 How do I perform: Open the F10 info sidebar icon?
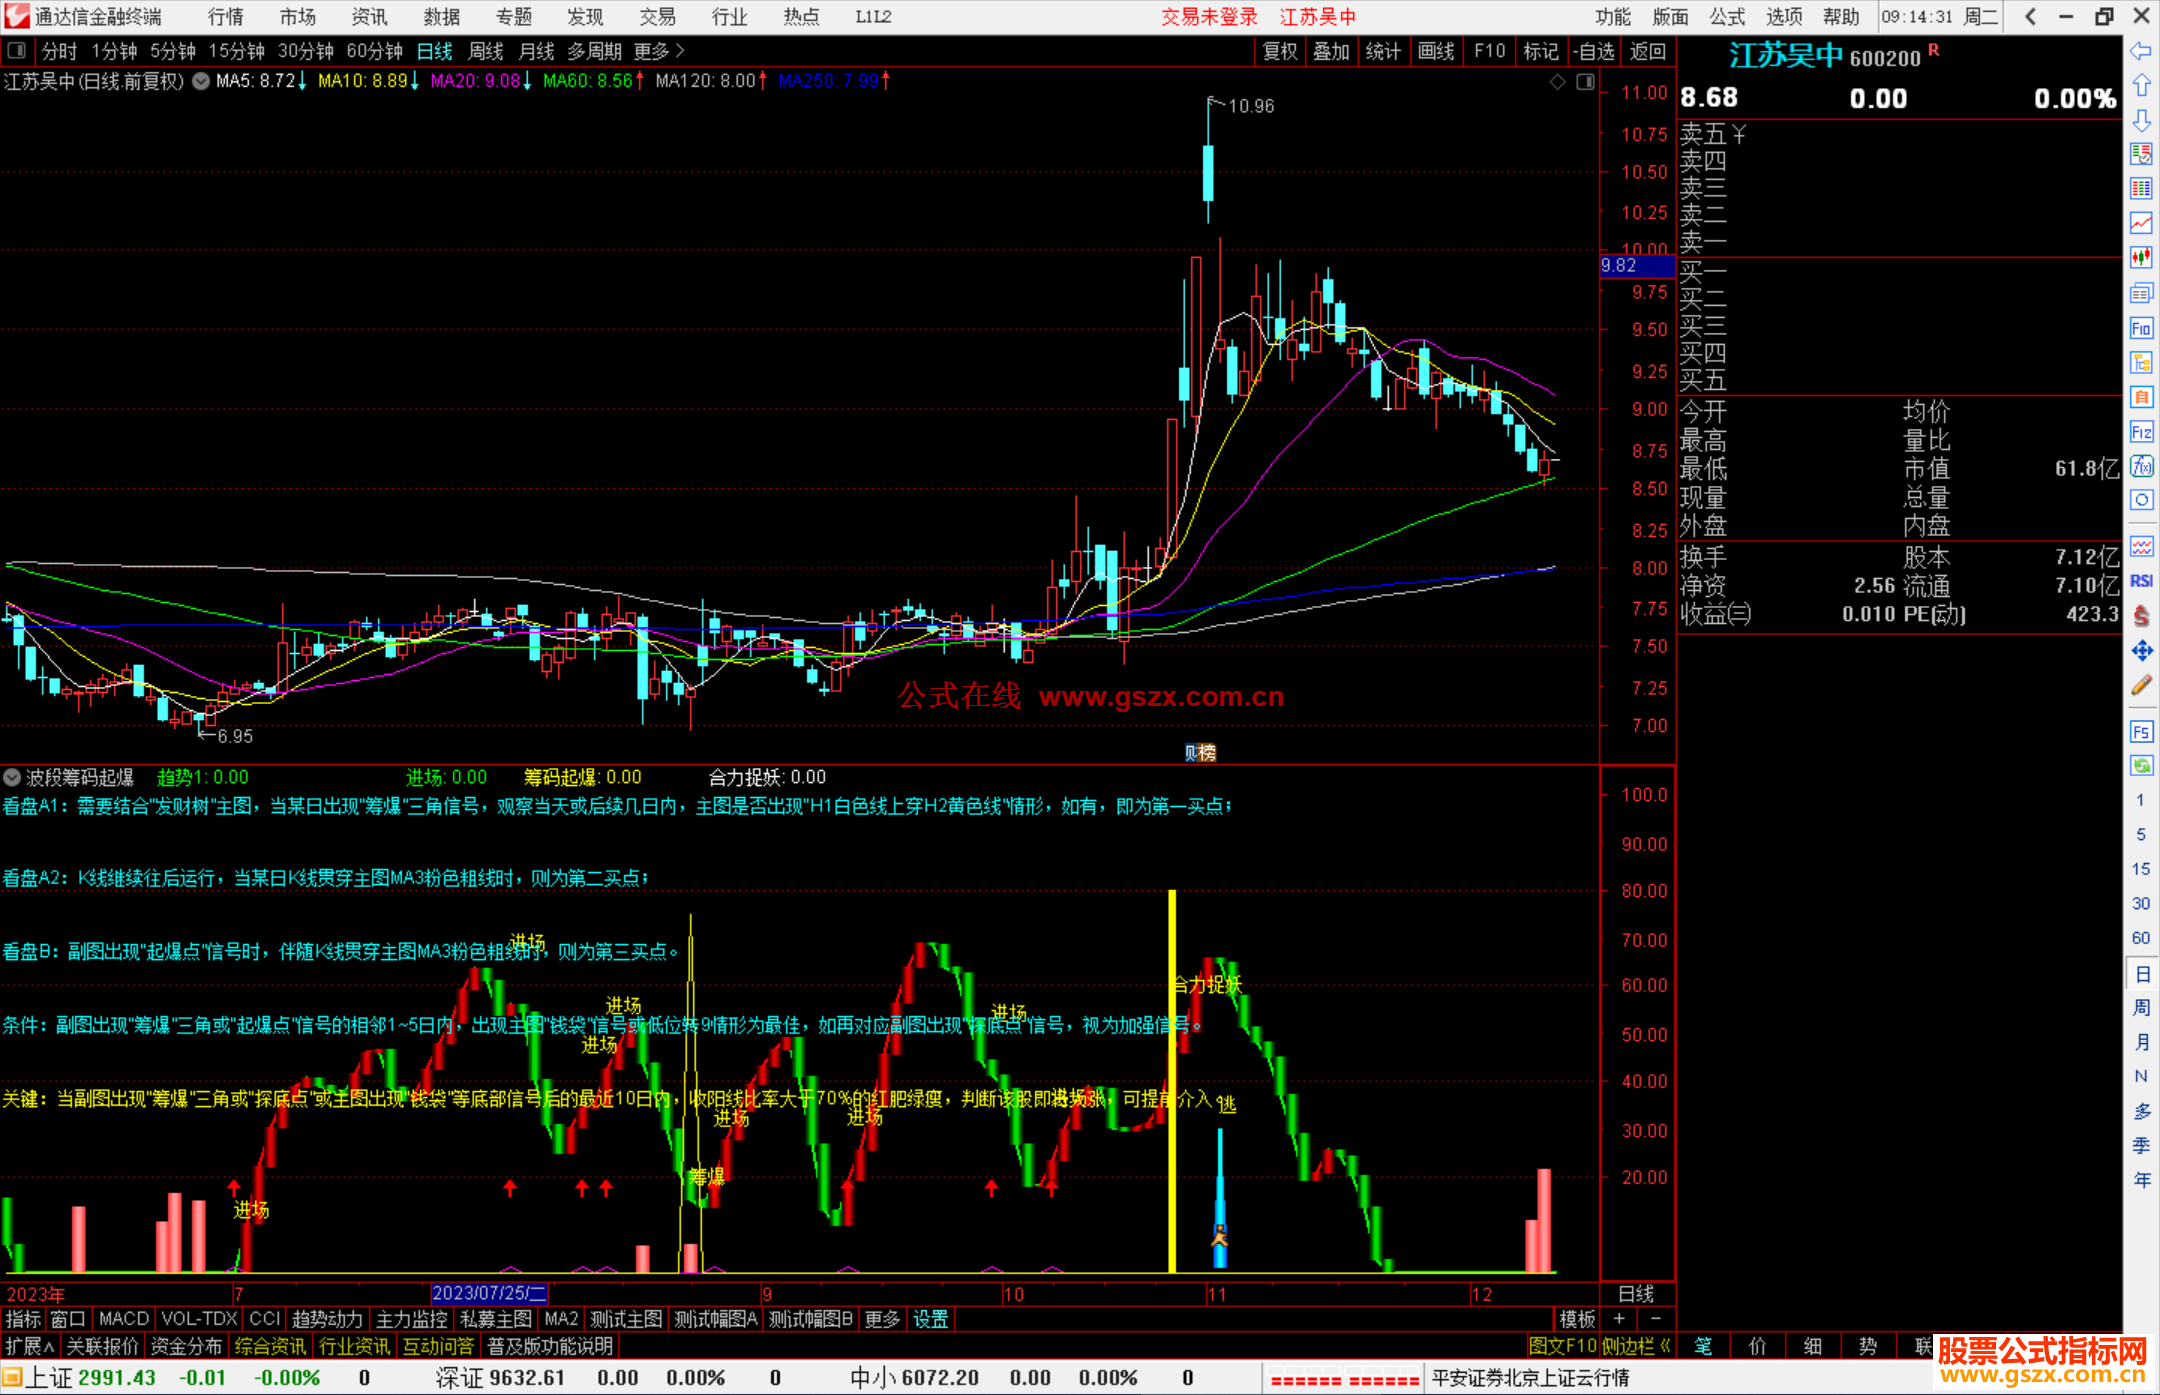tap(2141, 328)
